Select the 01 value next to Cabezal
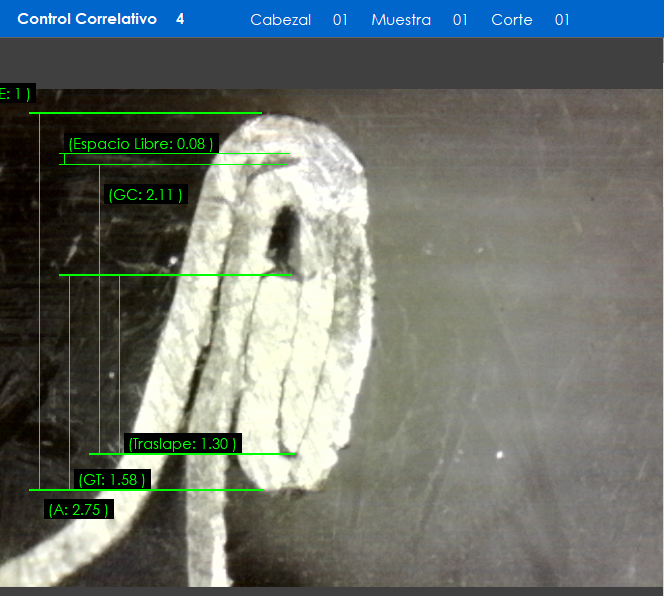This screenshot has height=596, width=664. [340, 20]
